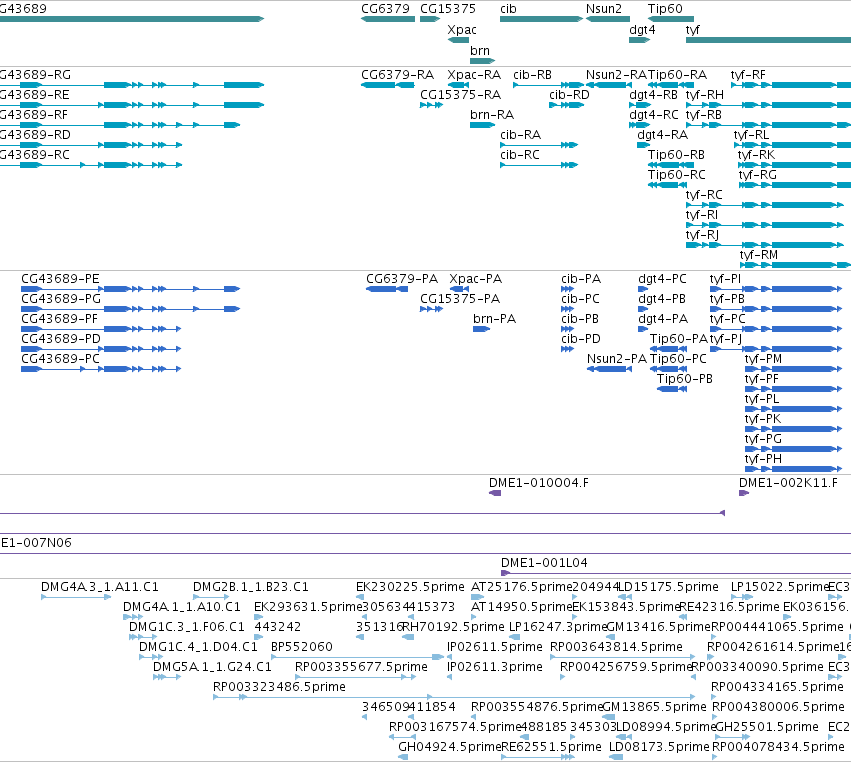Select the CG15375 gene label
The width and height of the screenshot is (851, 762).
click(448, 9)
